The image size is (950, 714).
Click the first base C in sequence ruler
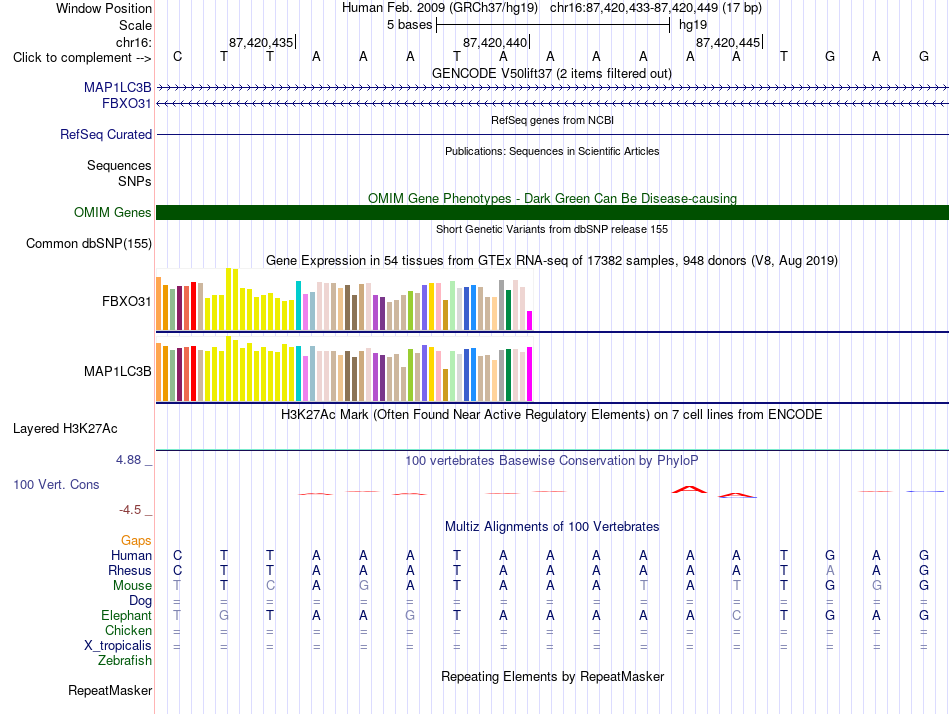(178, 57)
